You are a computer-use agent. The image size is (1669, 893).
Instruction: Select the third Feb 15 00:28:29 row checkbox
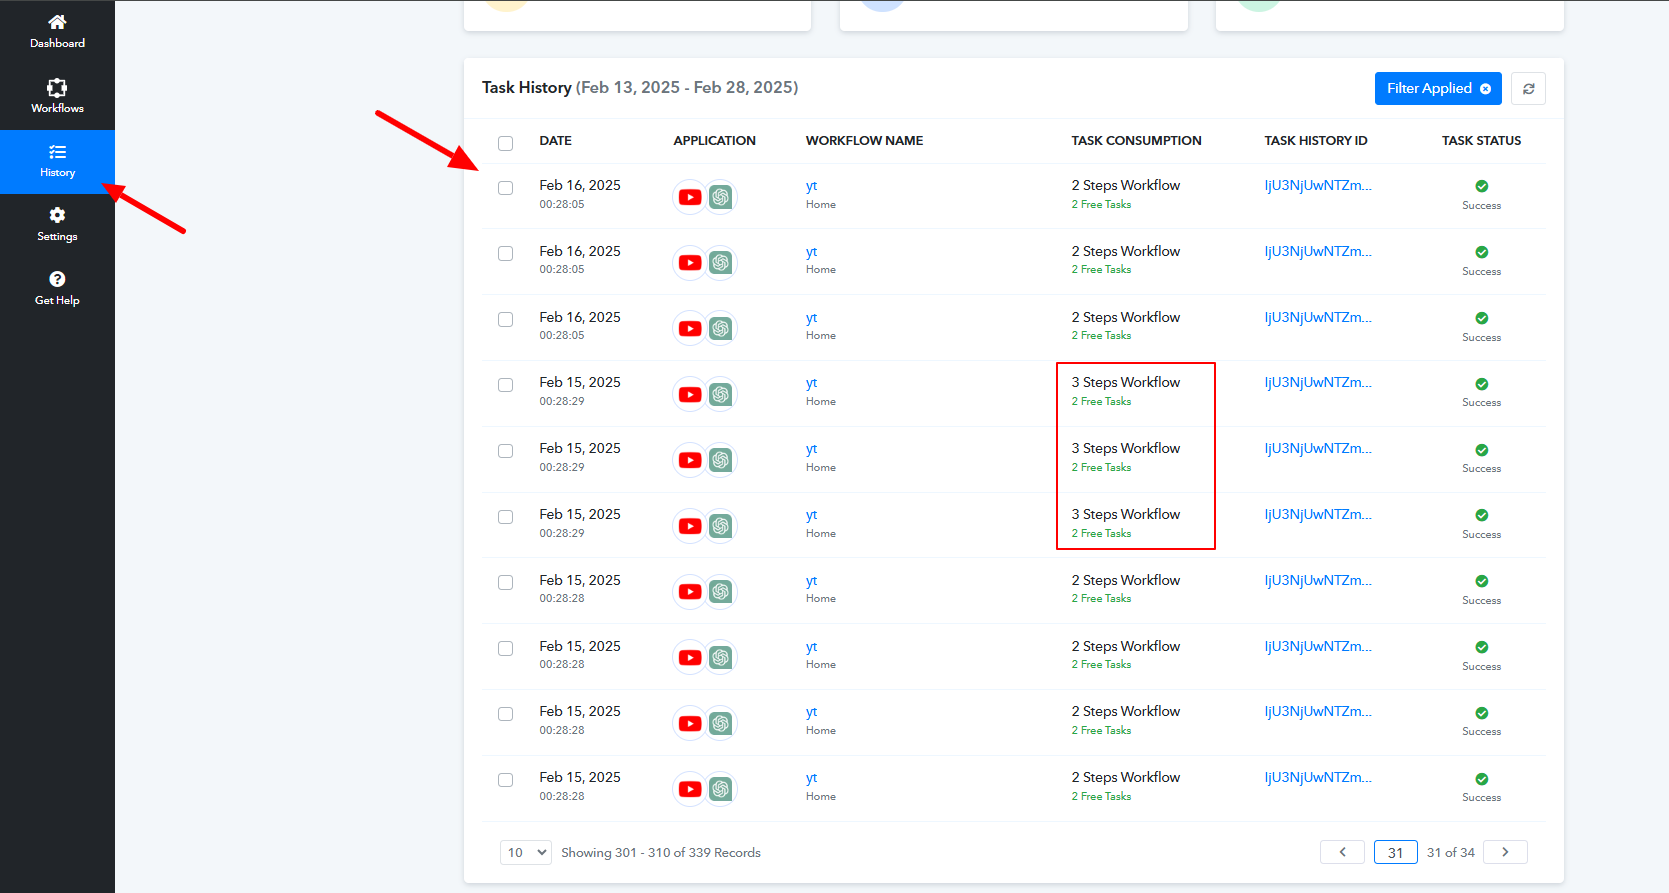506,517
